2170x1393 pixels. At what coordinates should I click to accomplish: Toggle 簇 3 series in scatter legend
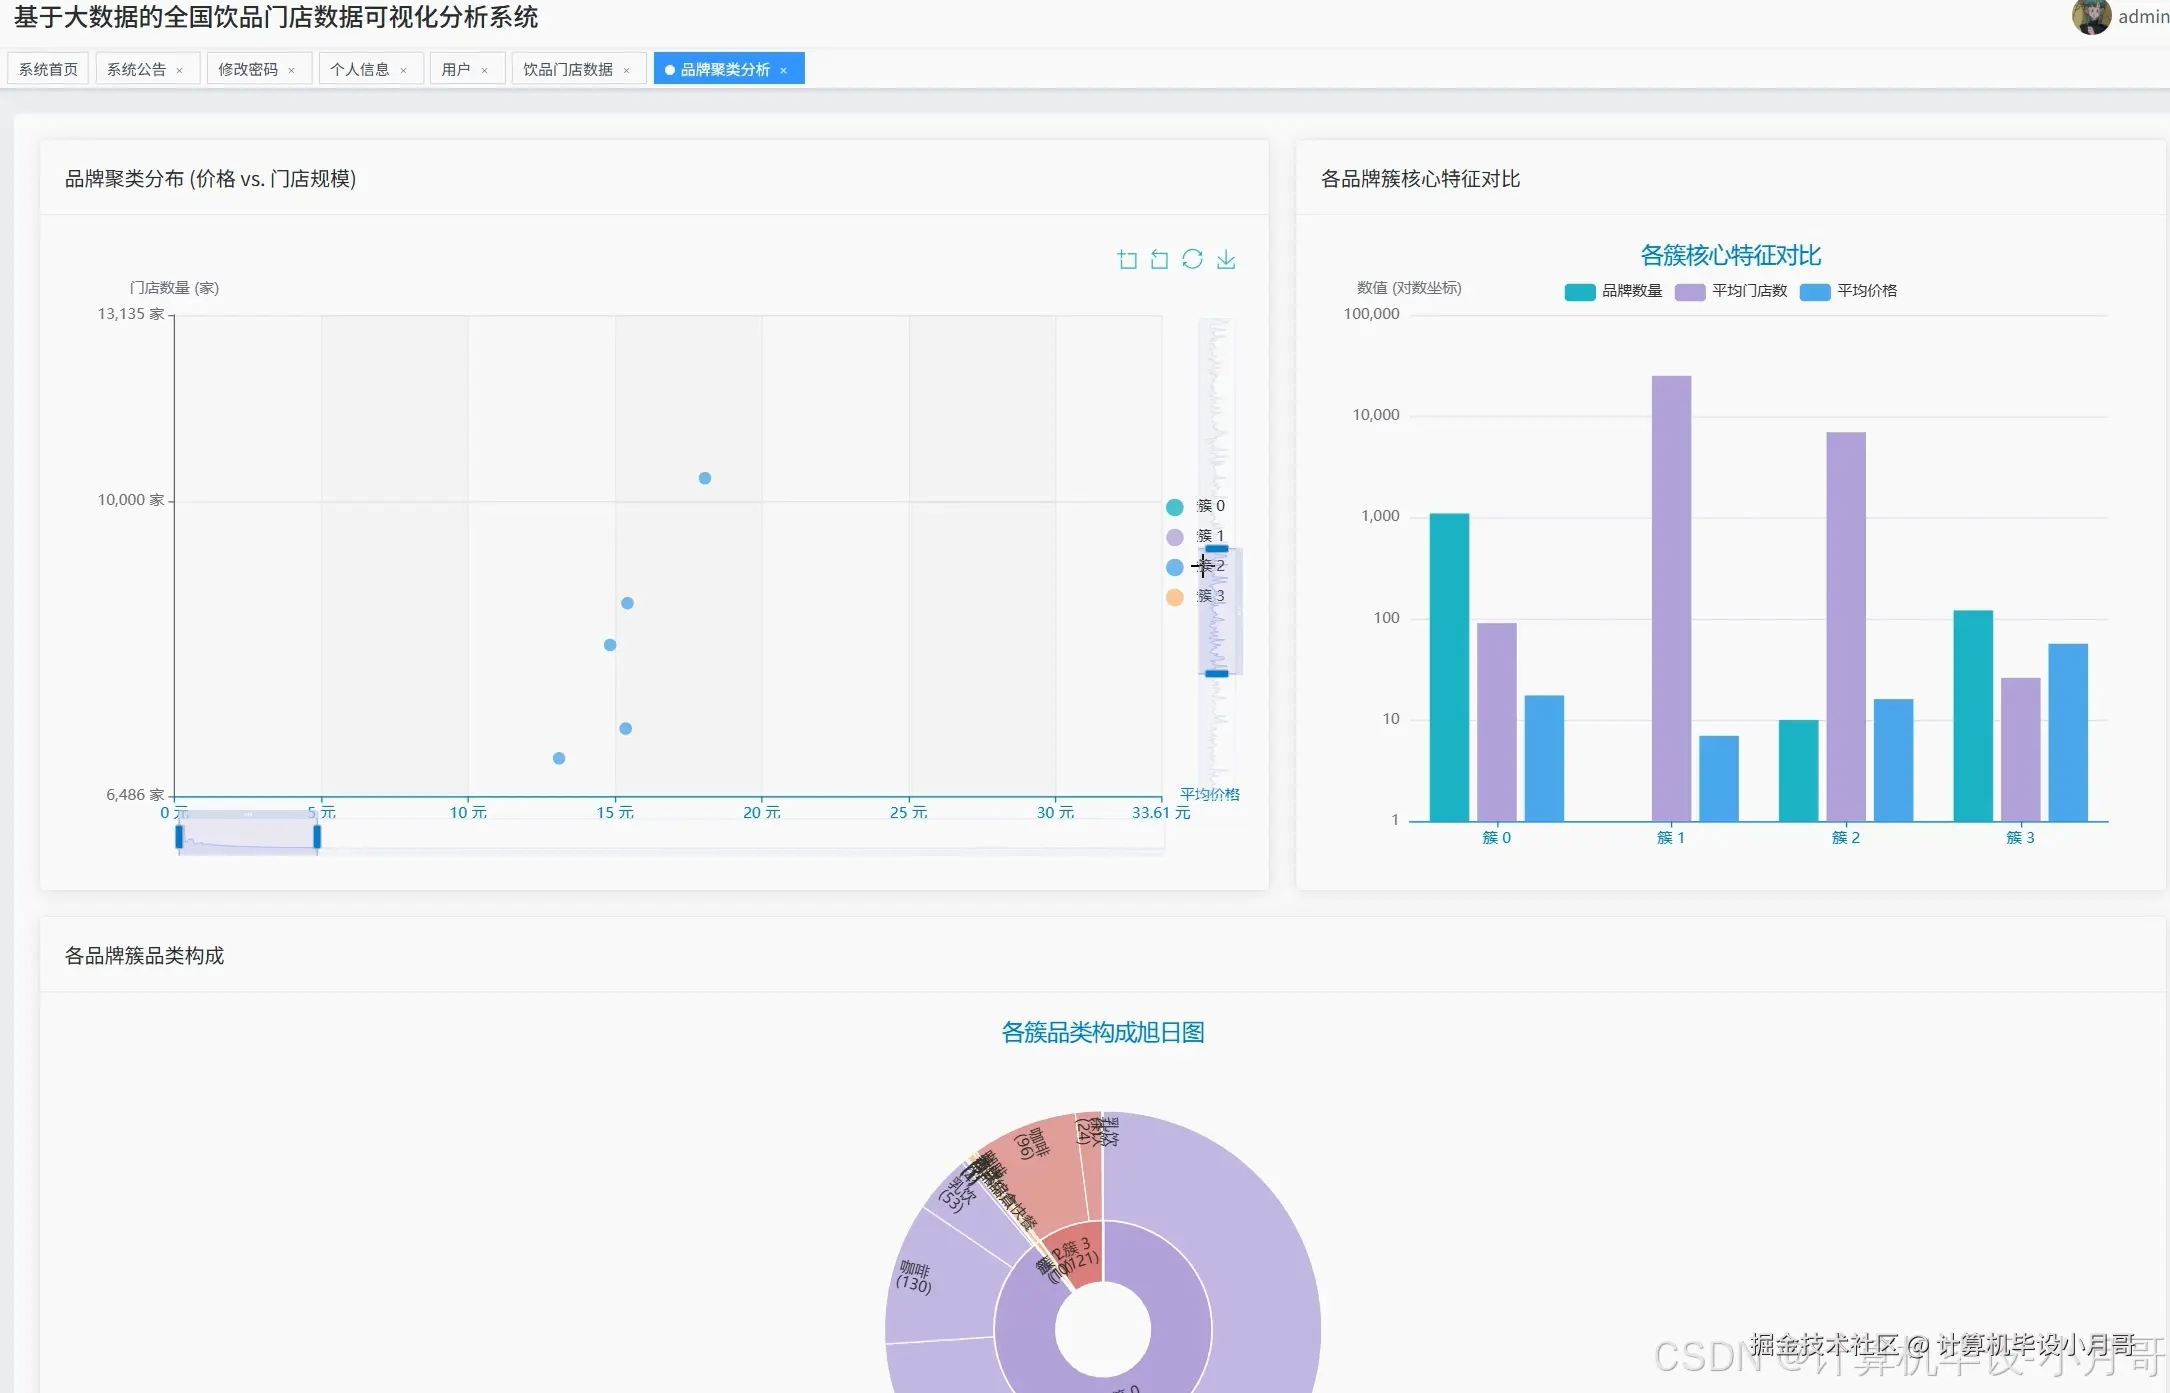(1176, 597)
